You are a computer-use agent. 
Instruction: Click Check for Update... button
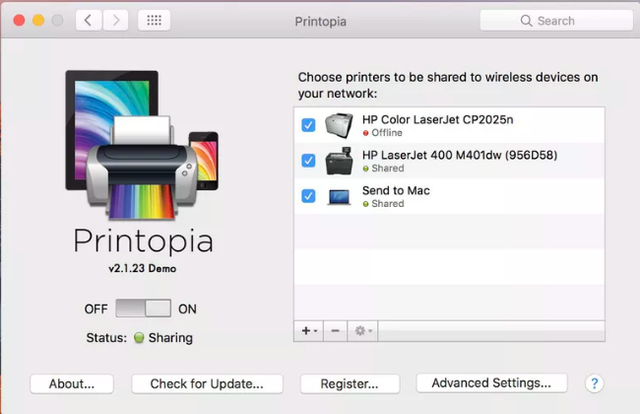(x=207, y=383)
